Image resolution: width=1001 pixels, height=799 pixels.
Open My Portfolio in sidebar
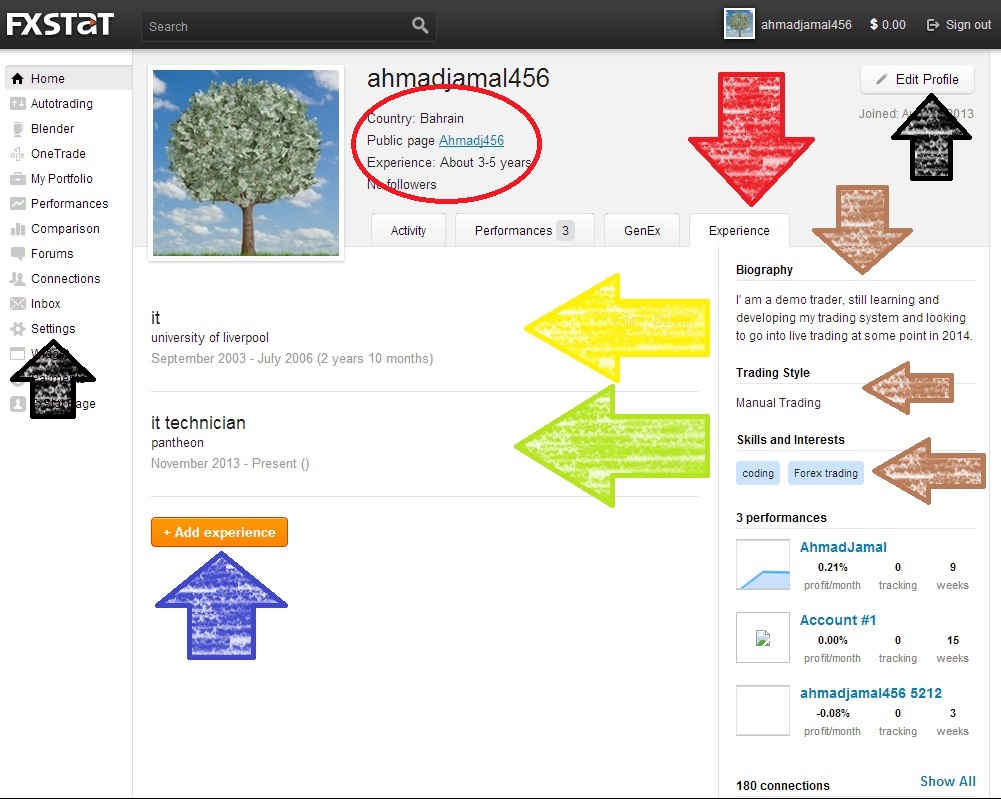tap(61, 179)
